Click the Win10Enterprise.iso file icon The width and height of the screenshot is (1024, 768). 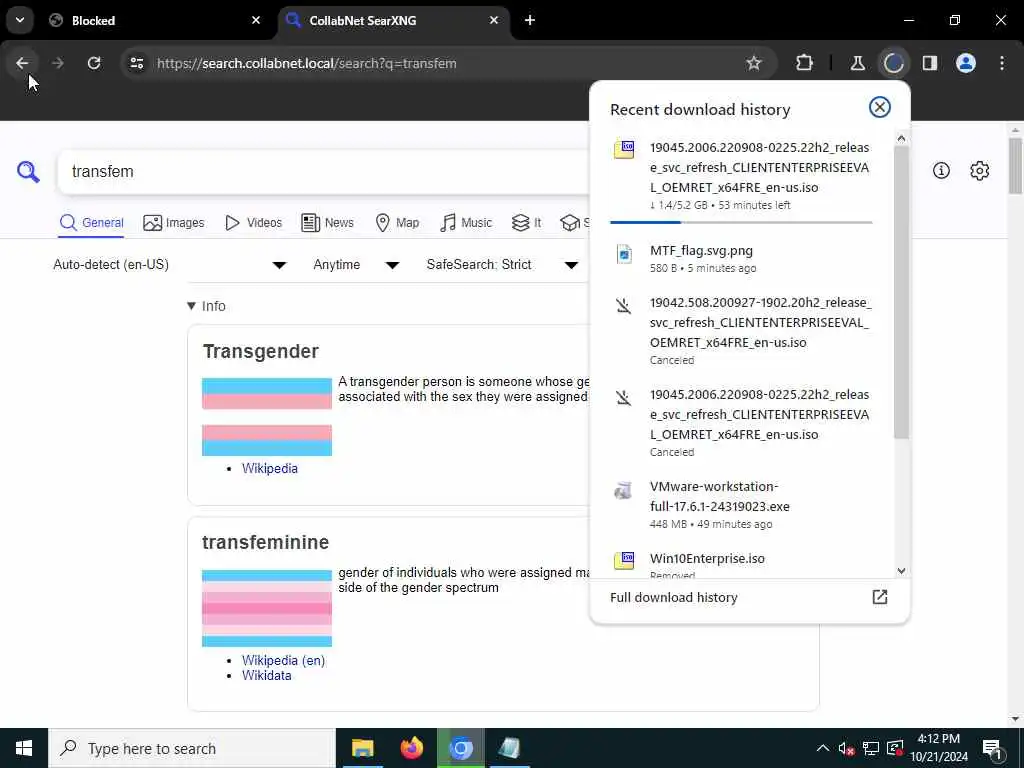point(624,560)
